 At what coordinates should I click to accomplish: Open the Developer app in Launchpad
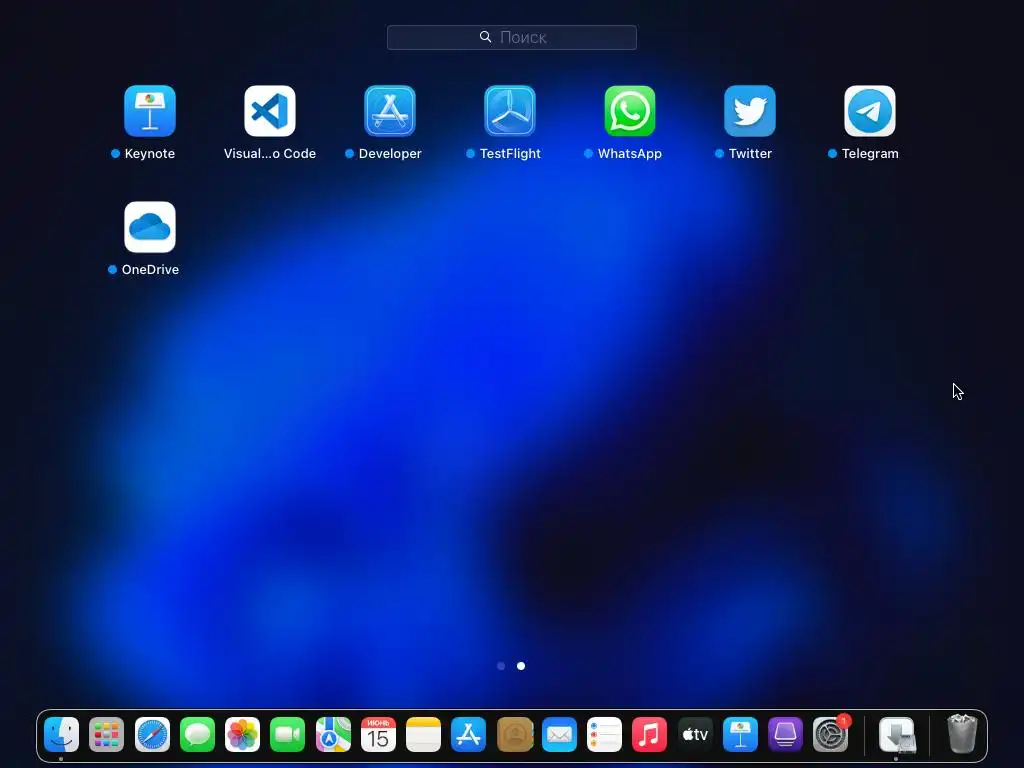tap(390, 111)
